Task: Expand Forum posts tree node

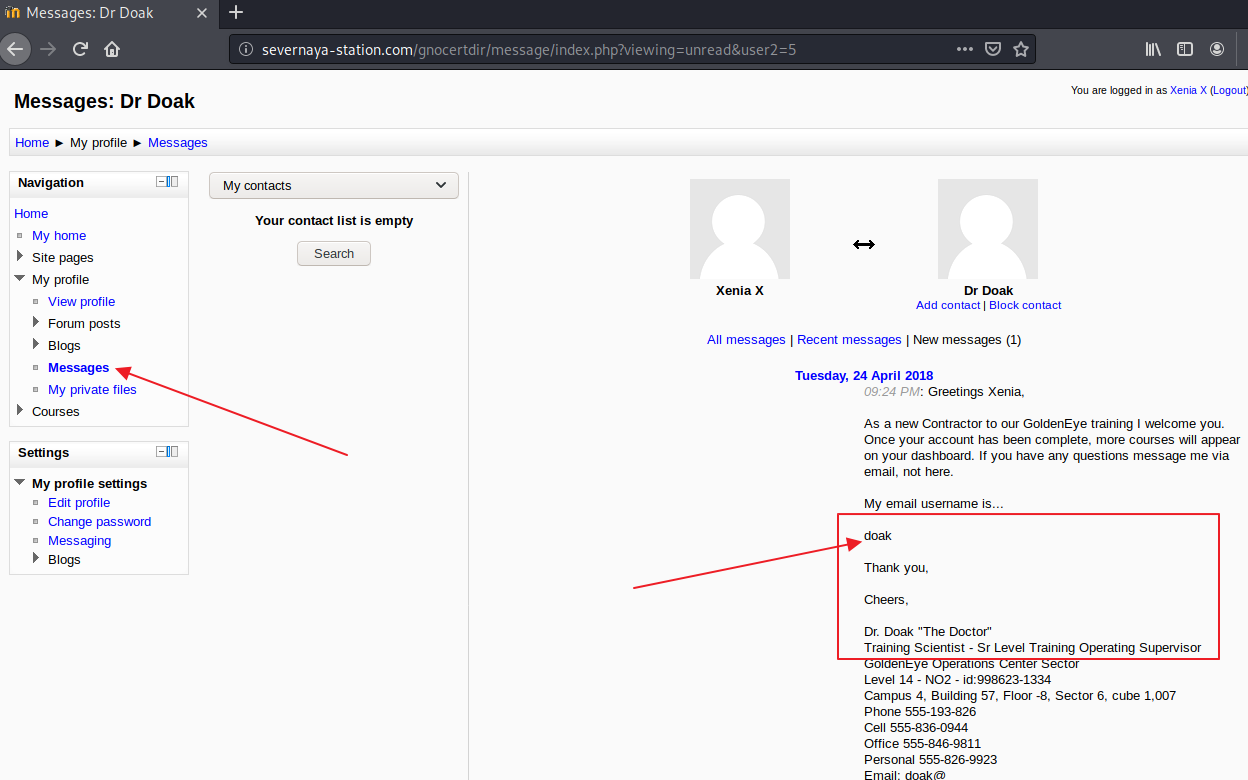Action: (36, 323)
